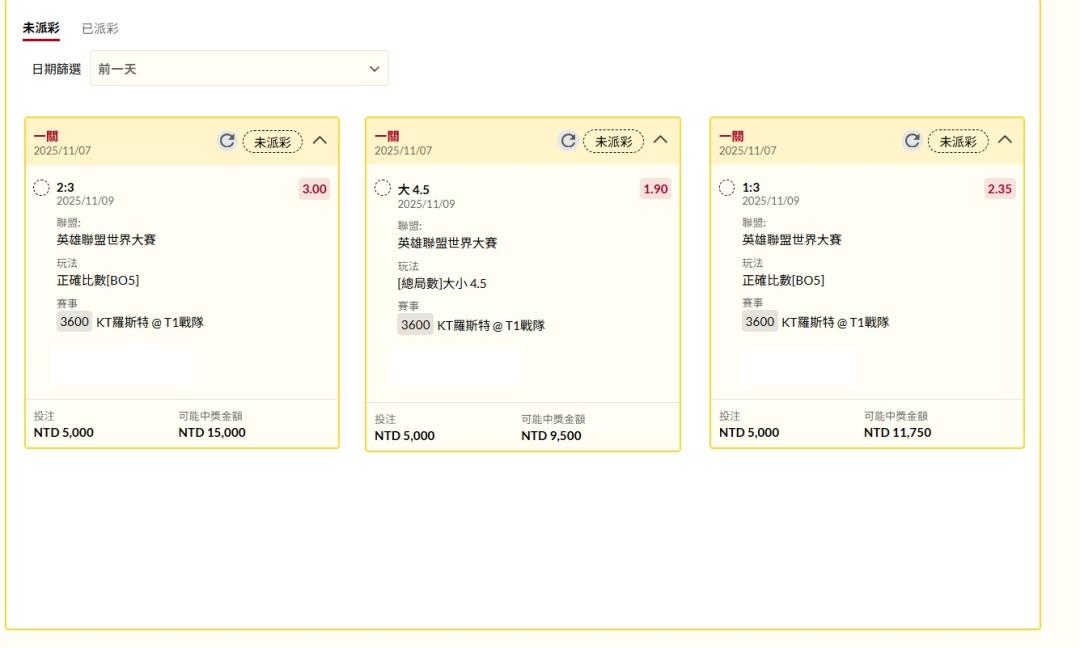Click the 3600 match code in 大 4.5 card
The height and width of the screenshot is (648, 1080).
coord(415,325)
